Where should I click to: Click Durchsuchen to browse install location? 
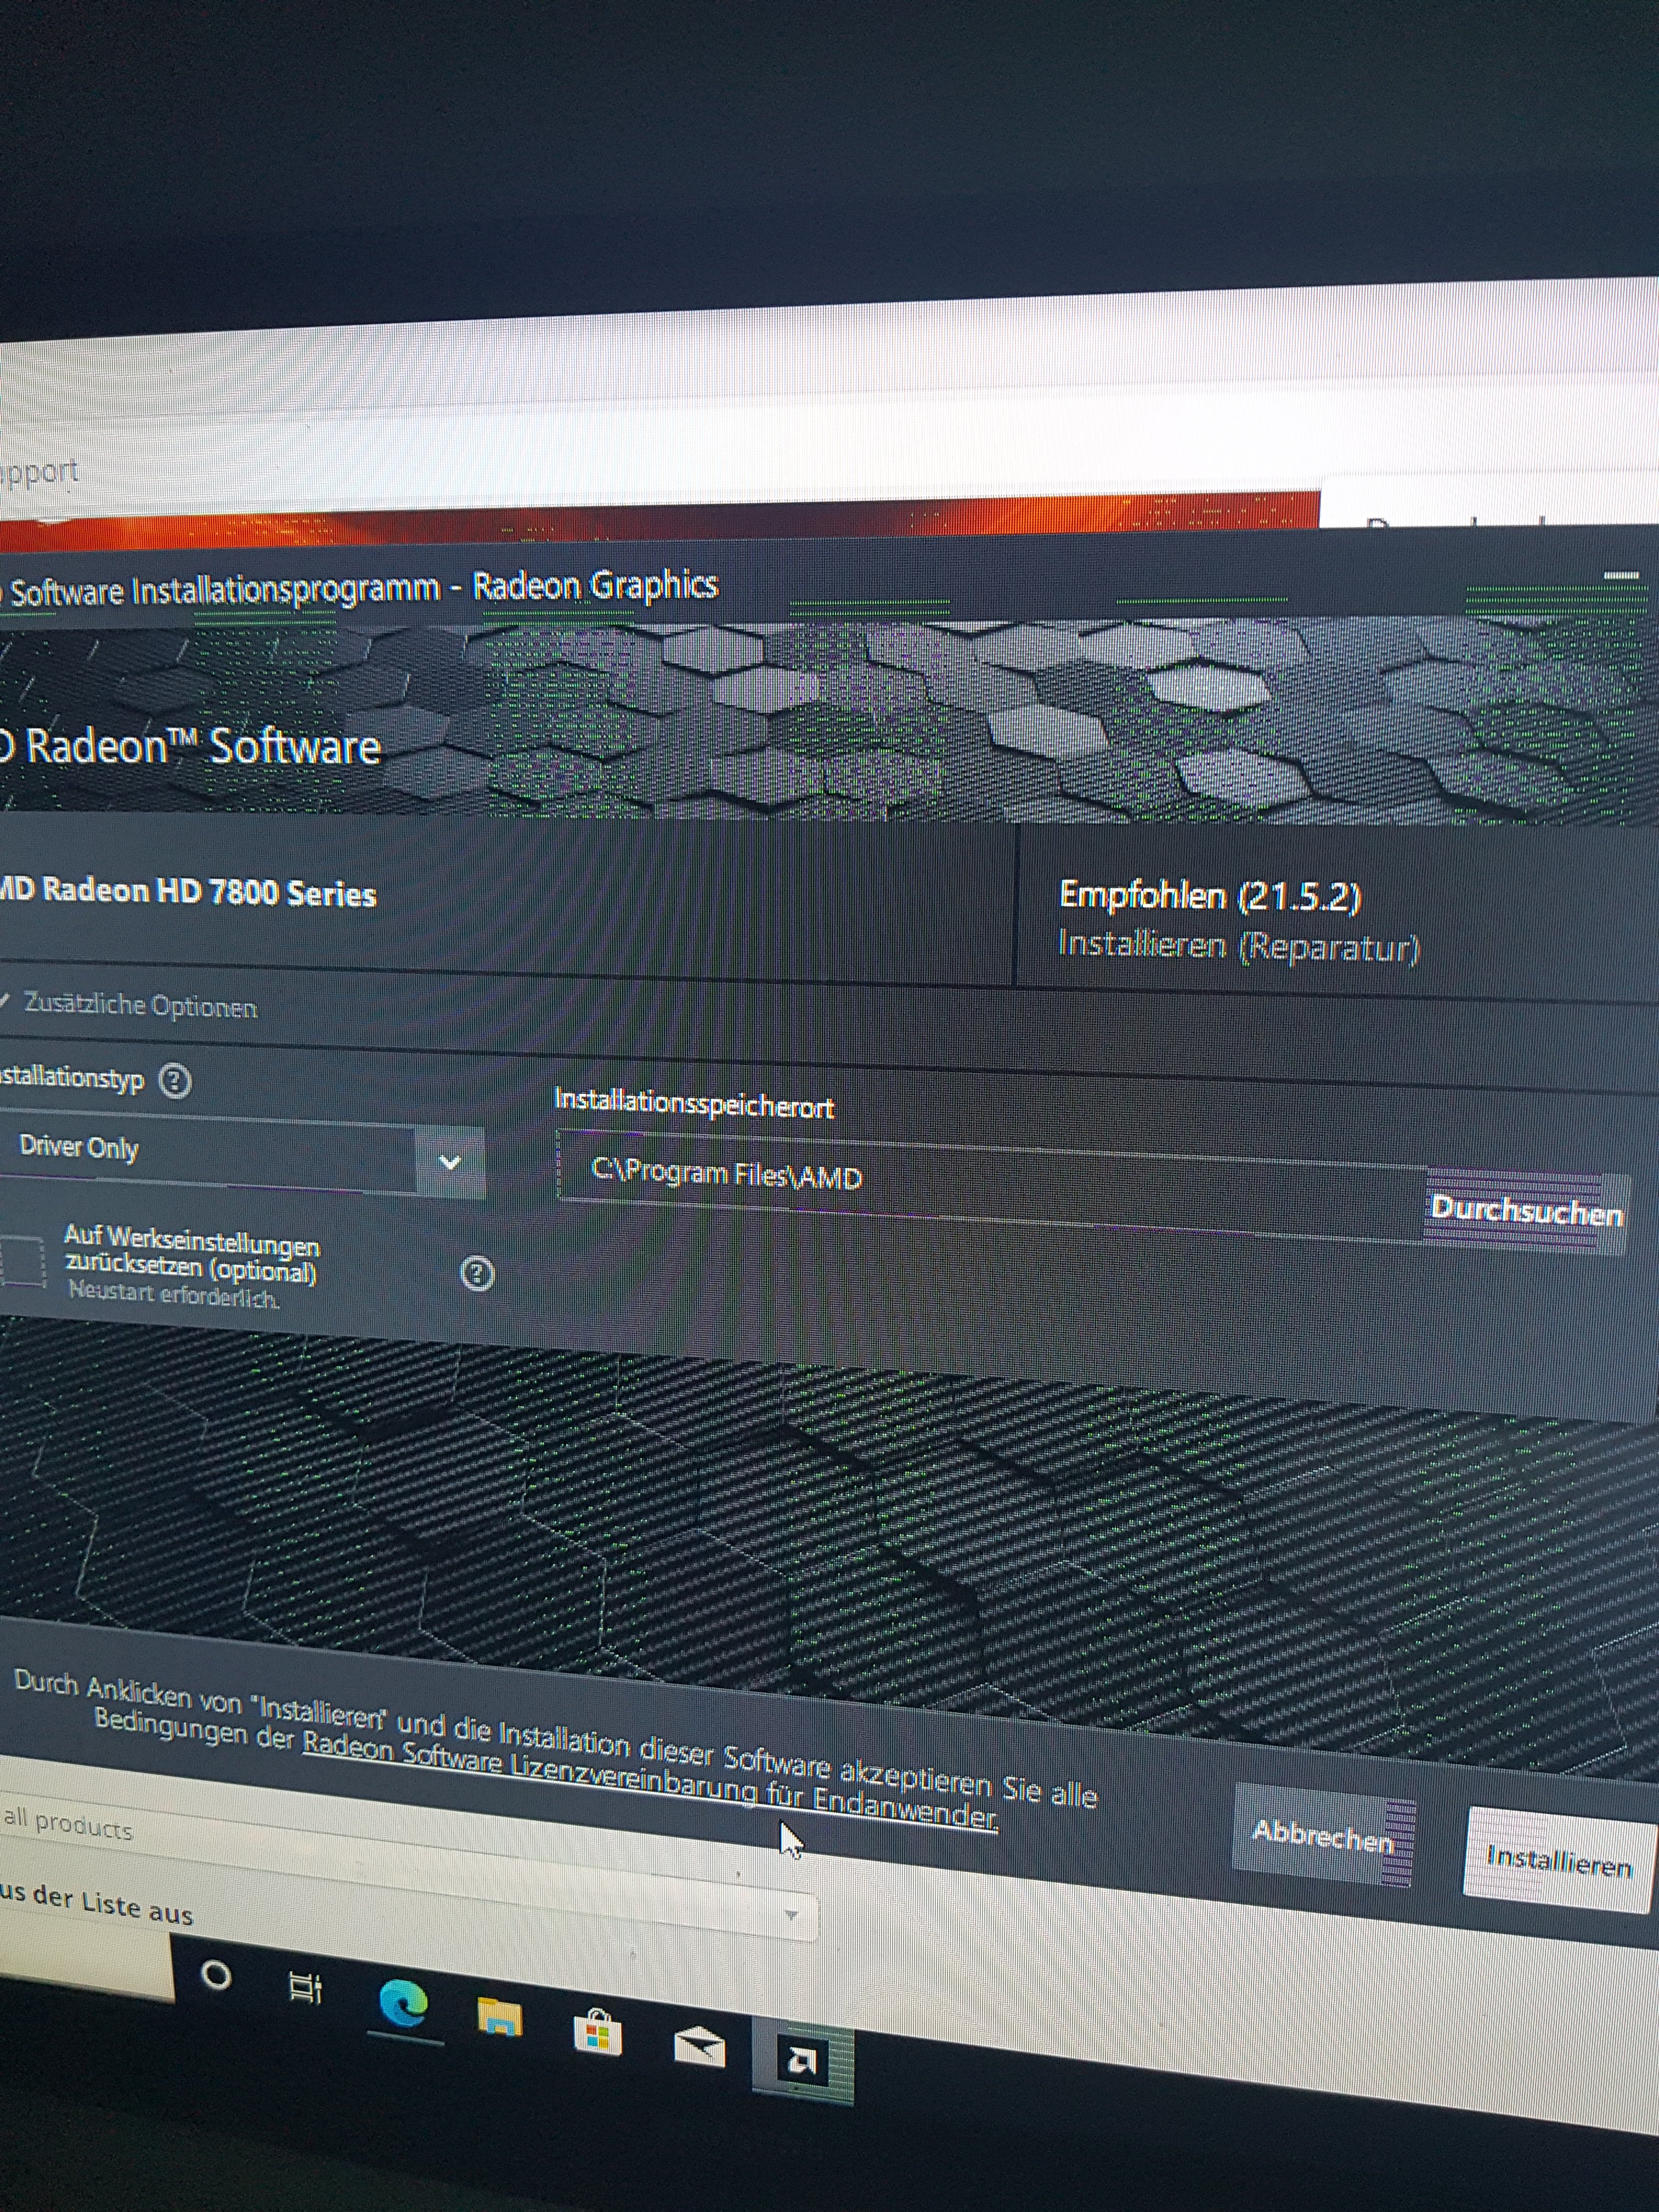1524,1210
